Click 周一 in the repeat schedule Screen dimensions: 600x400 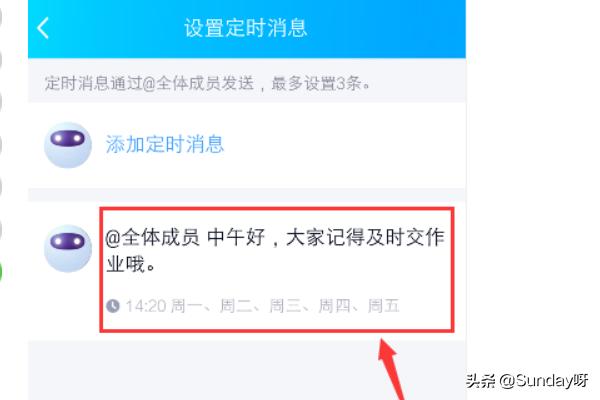click(186, 306)
